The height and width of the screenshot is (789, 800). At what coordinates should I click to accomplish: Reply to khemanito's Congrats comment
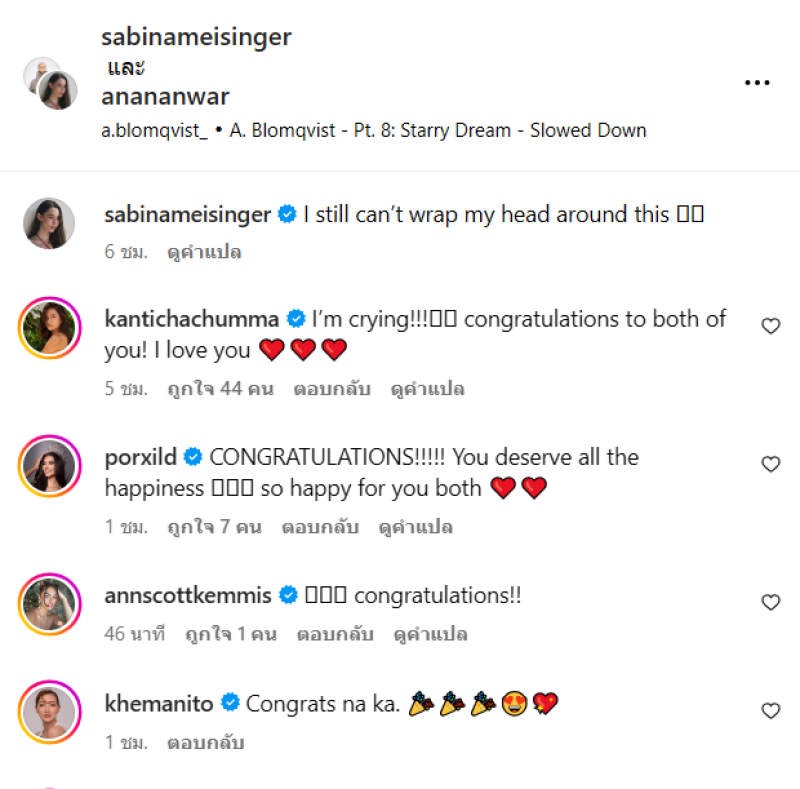pos(205,743)
